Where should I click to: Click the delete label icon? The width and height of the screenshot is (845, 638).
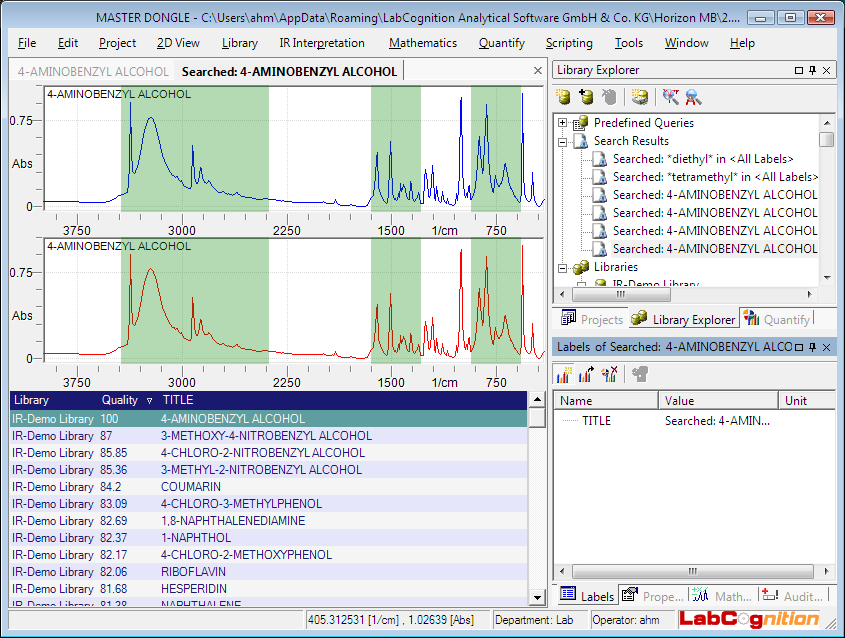tap(610, 375)
